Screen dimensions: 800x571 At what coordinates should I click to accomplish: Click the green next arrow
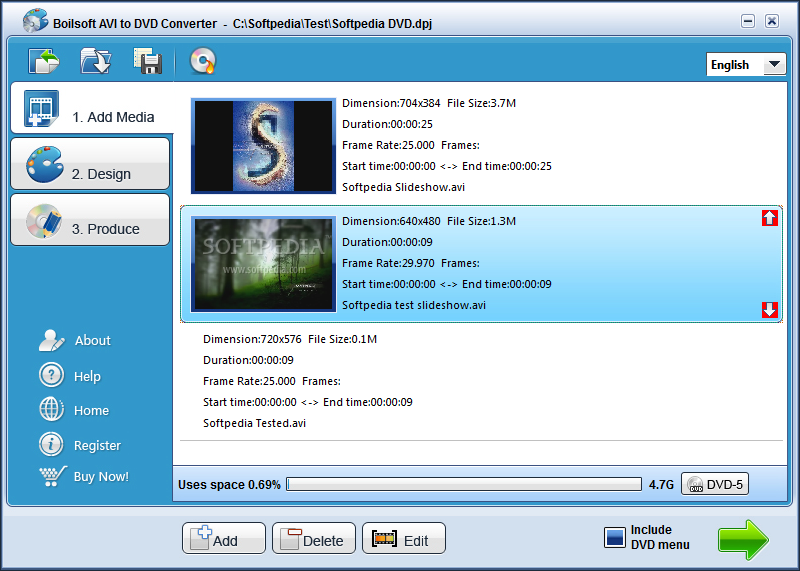click(x=743, y=539)
